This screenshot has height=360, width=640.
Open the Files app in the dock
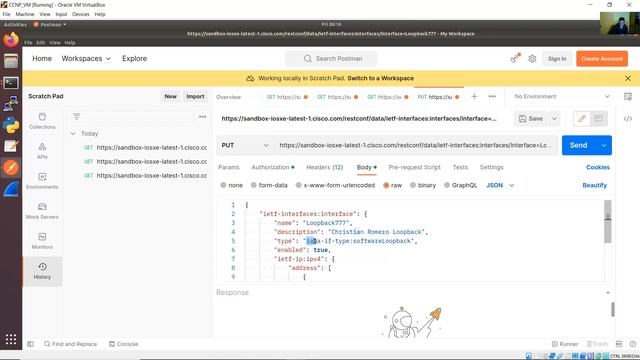point(11,61)
